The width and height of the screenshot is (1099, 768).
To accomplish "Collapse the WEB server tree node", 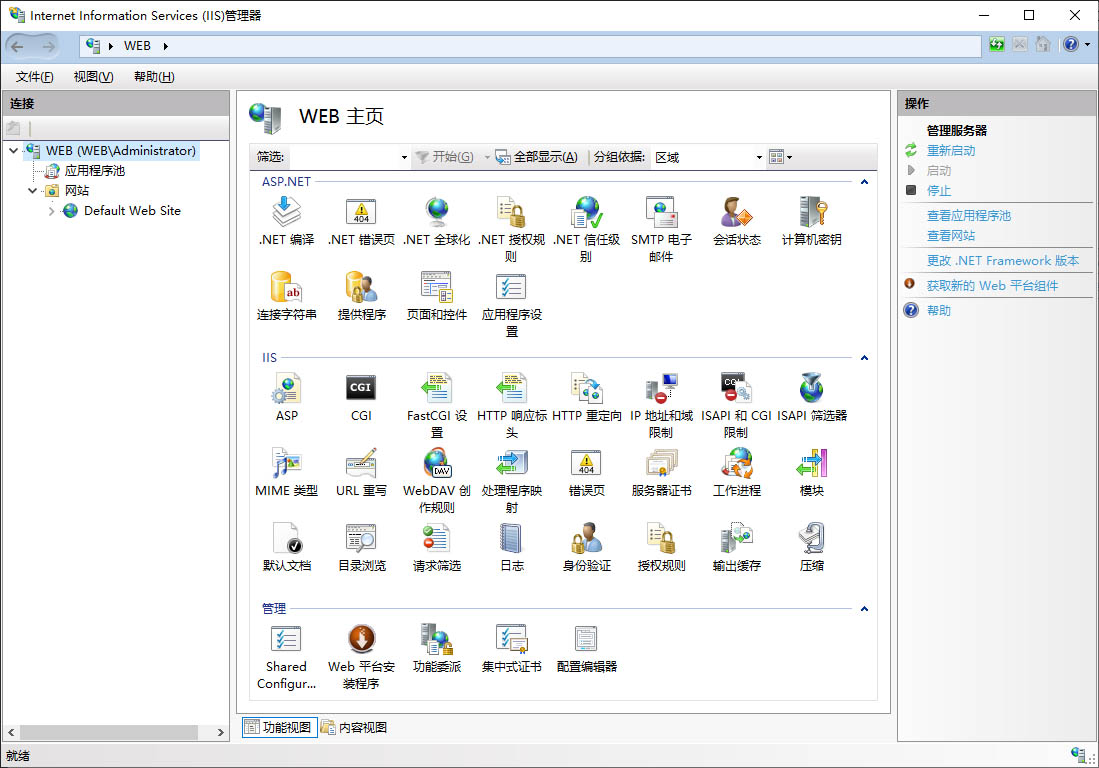I will tap(13, 151).
